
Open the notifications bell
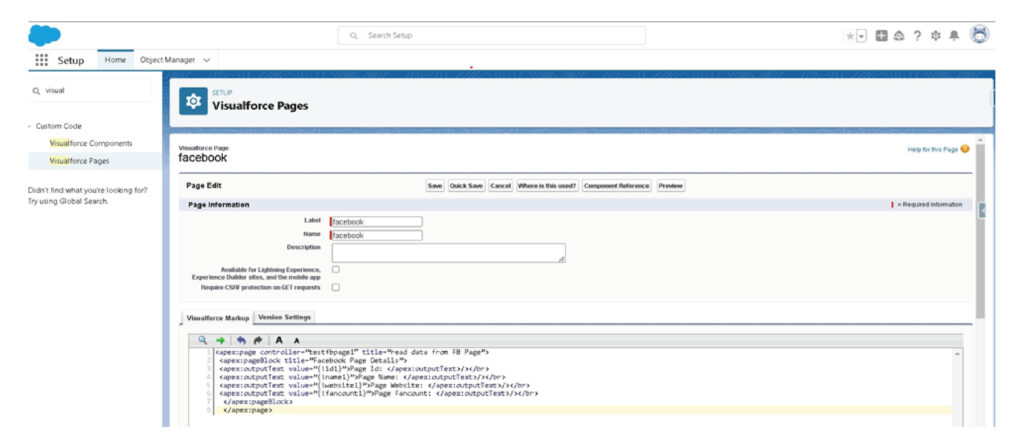coord(953,37)
